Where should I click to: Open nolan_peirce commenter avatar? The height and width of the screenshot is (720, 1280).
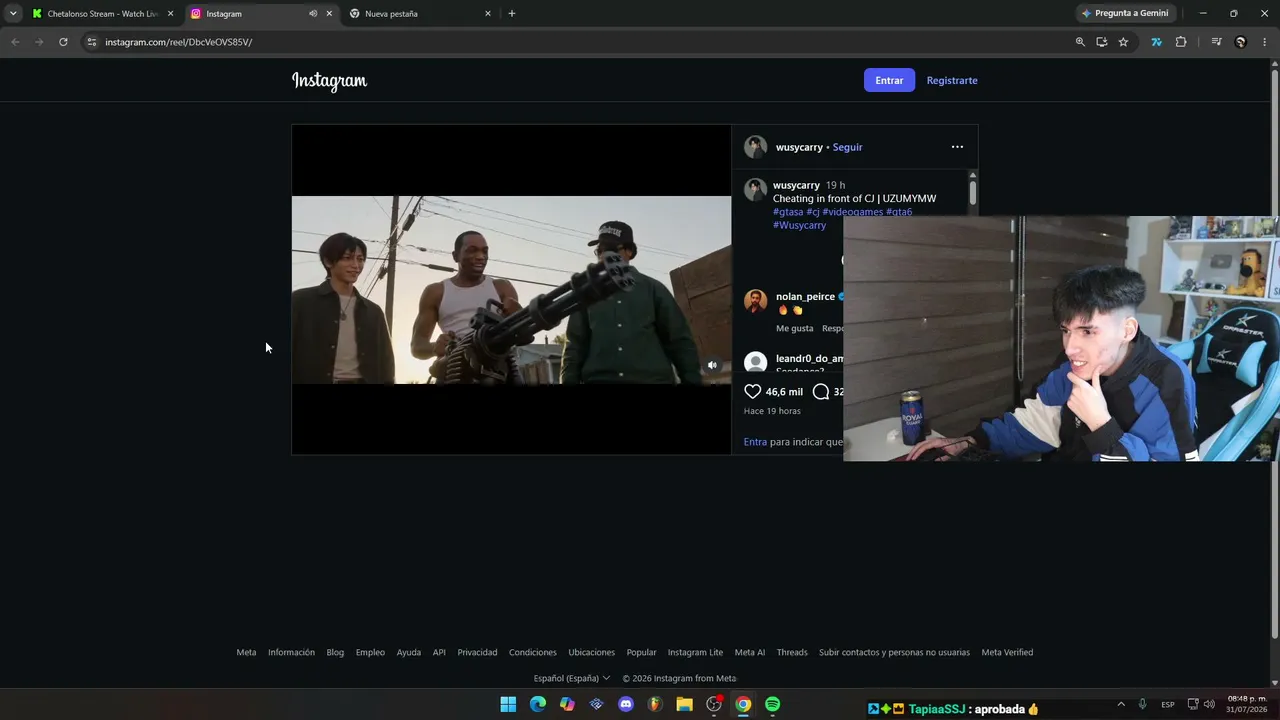coord(755,301)
